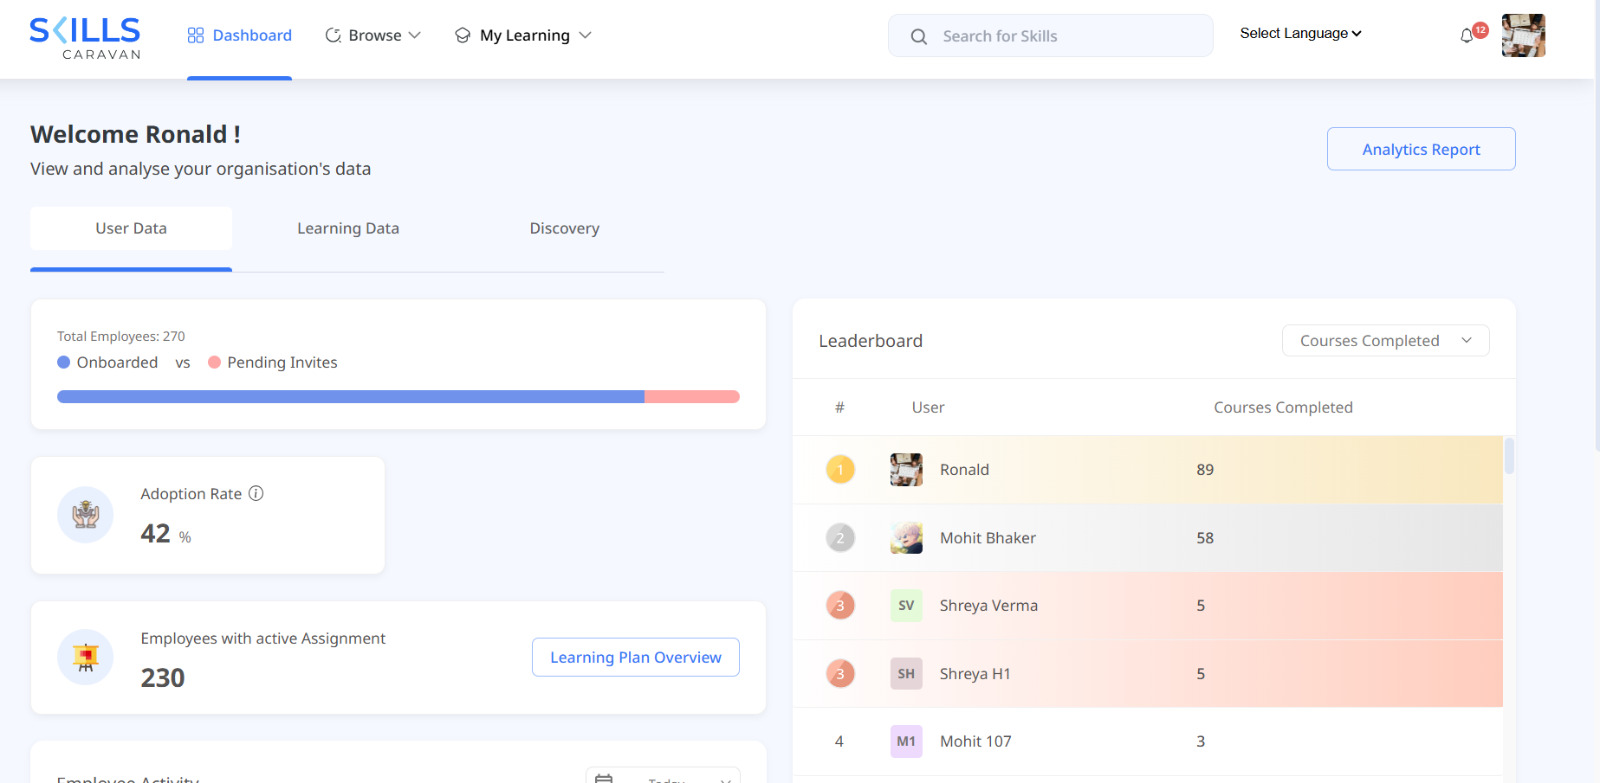The height and width of the screenshot is (783, 1600).
Task: Click the Shreya Verma name
Action: coord(989,605)
